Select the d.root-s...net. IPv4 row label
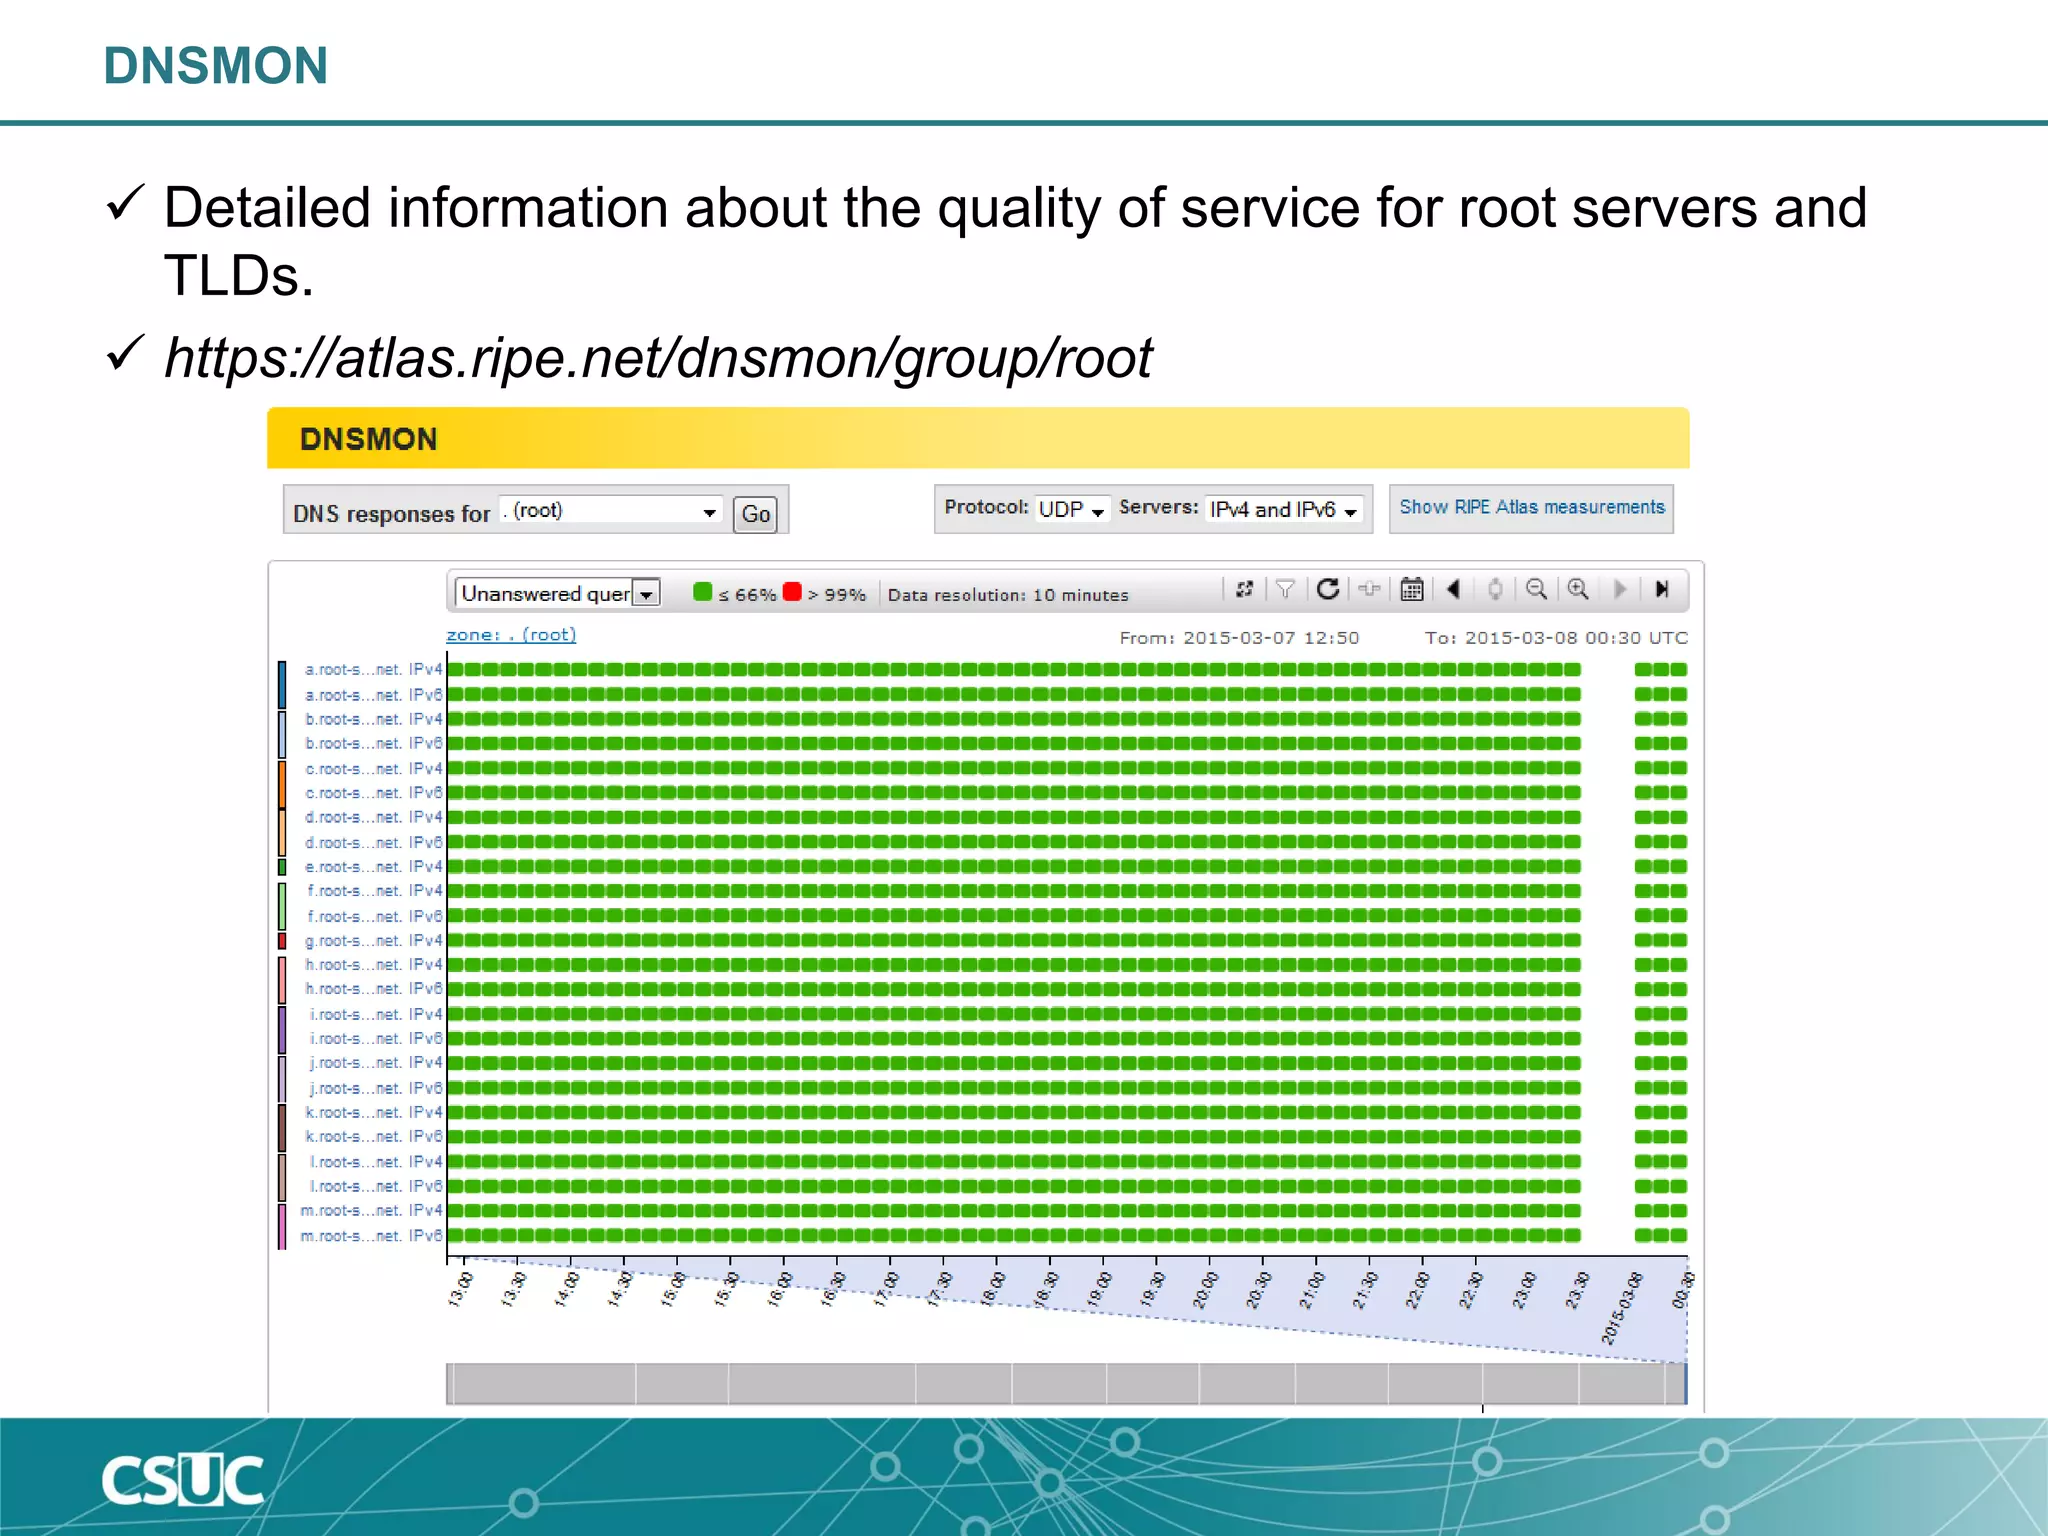Image resolution: width=2048 pixels, height=1536 pixels. point(373,817)
